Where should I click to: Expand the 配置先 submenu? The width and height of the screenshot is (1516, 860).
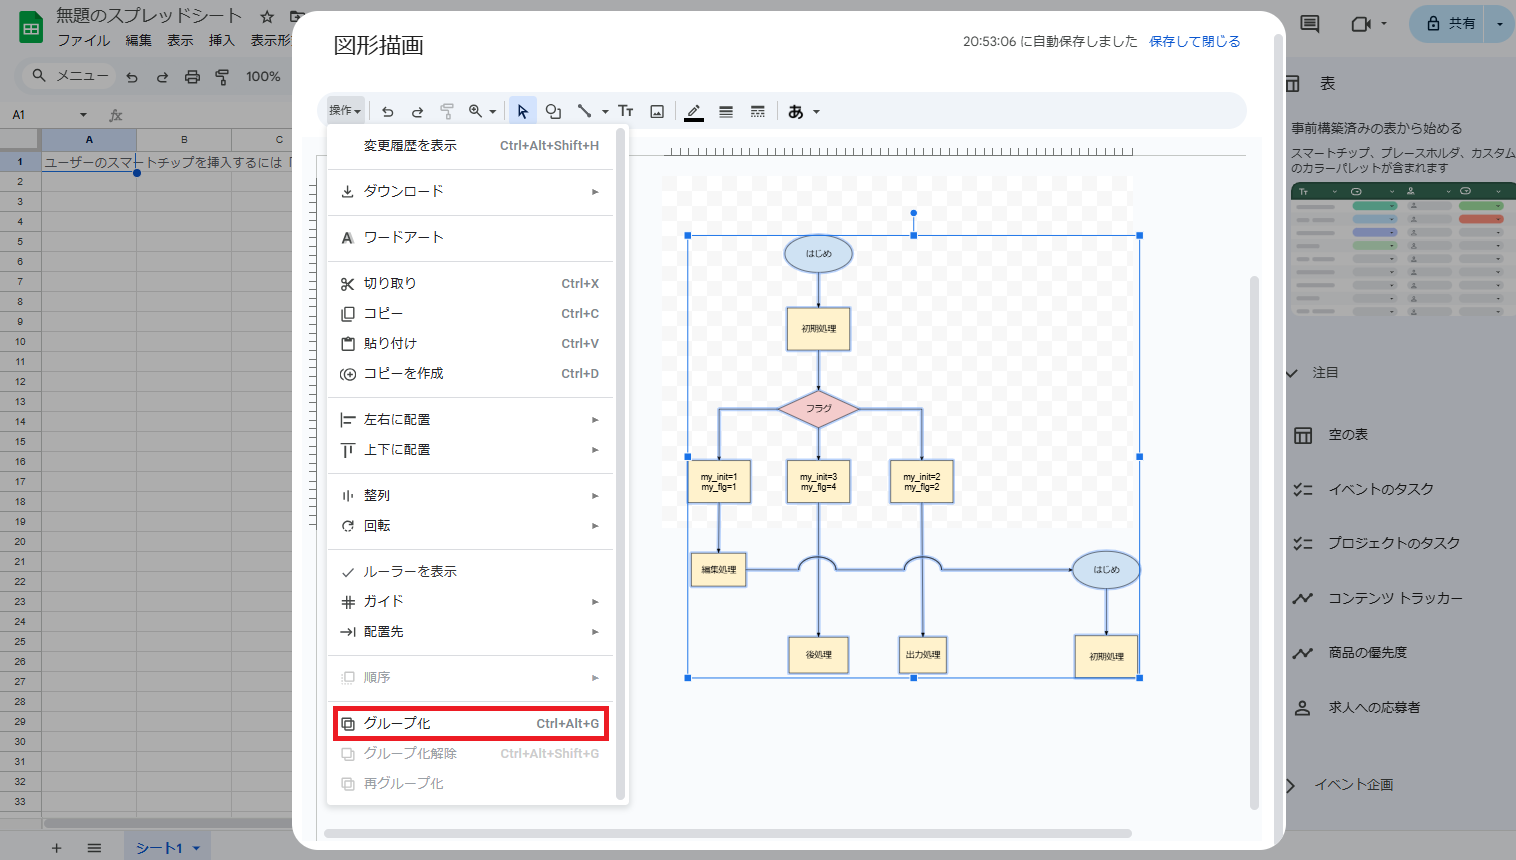pyautogui.click(x=470, y=632)
